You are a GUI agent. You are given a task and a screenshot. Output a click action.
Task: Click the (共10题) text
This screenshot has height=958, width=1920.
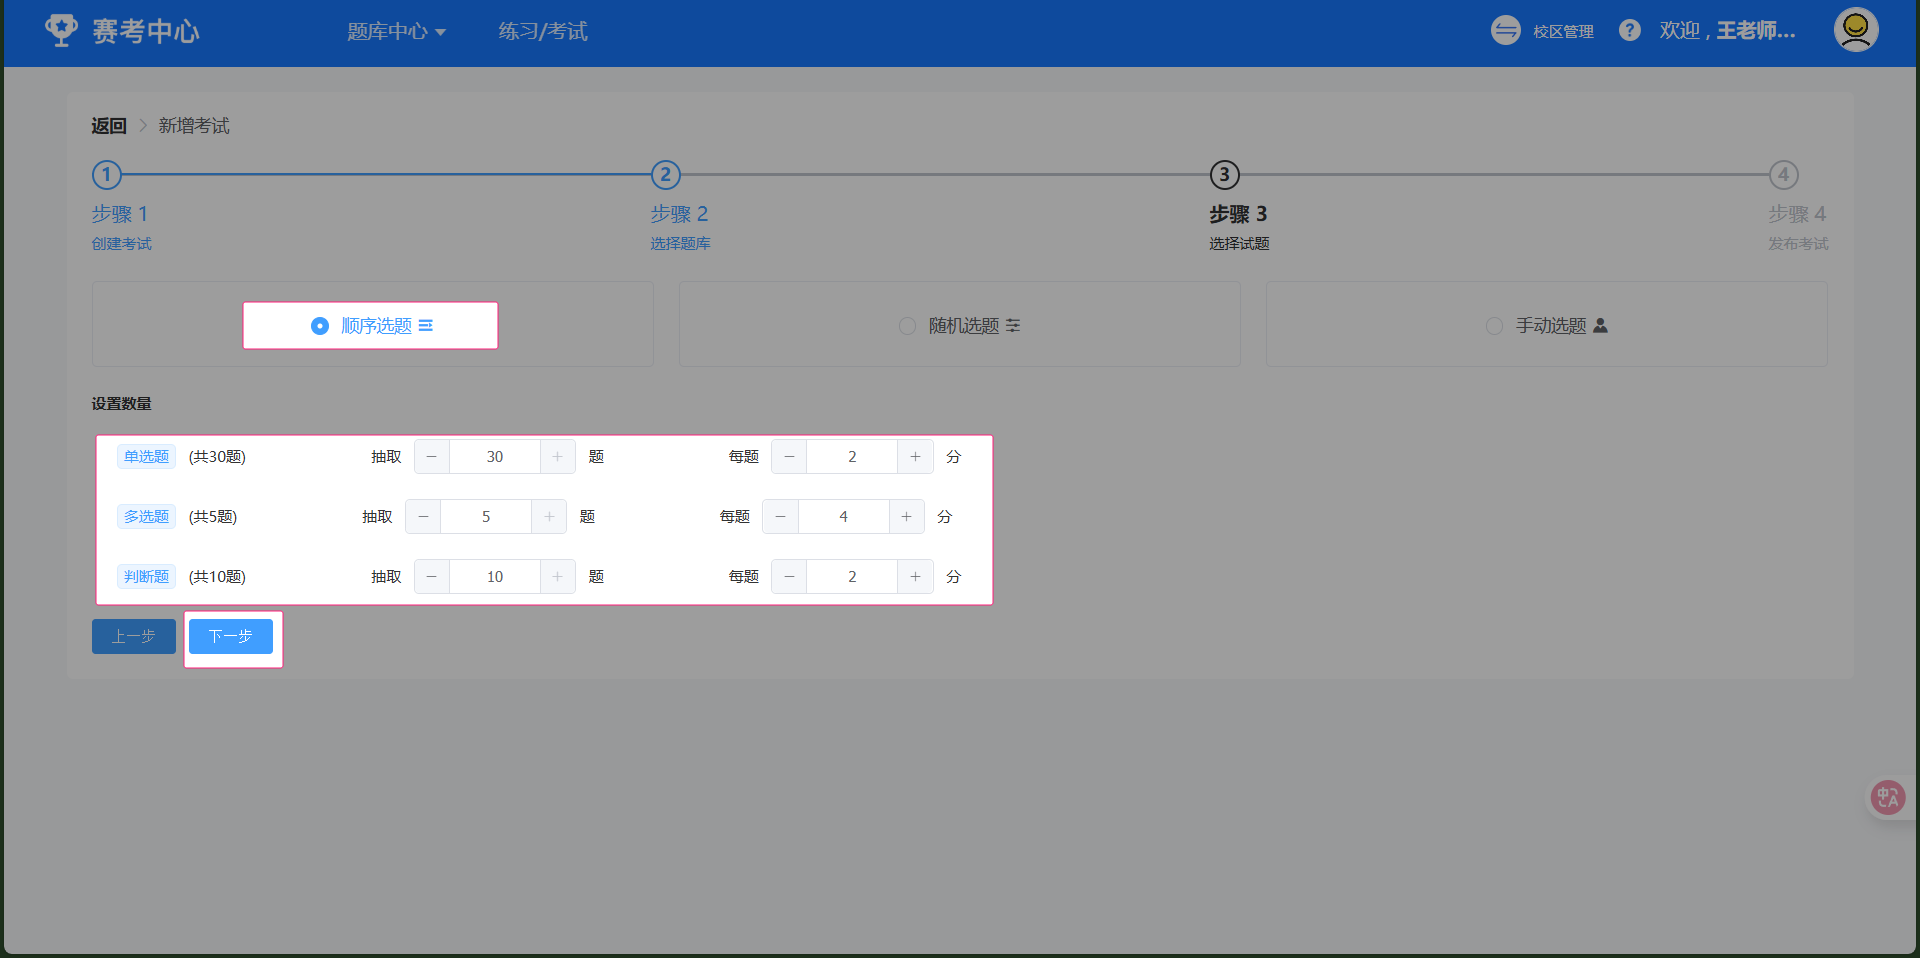tap(217, 577)
